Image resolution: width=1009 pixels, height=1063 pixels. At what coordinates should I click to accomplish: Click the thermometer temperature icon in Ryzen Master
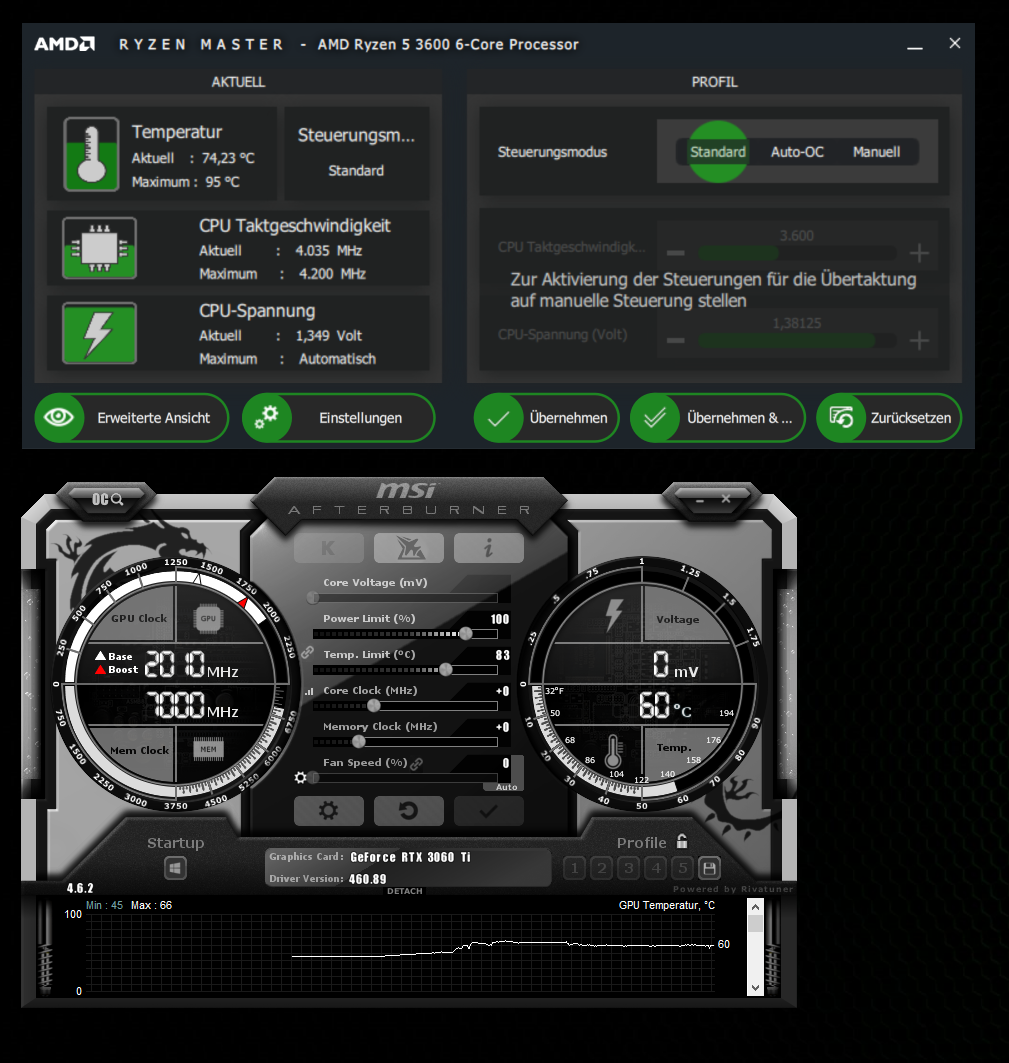click(92, 154)
